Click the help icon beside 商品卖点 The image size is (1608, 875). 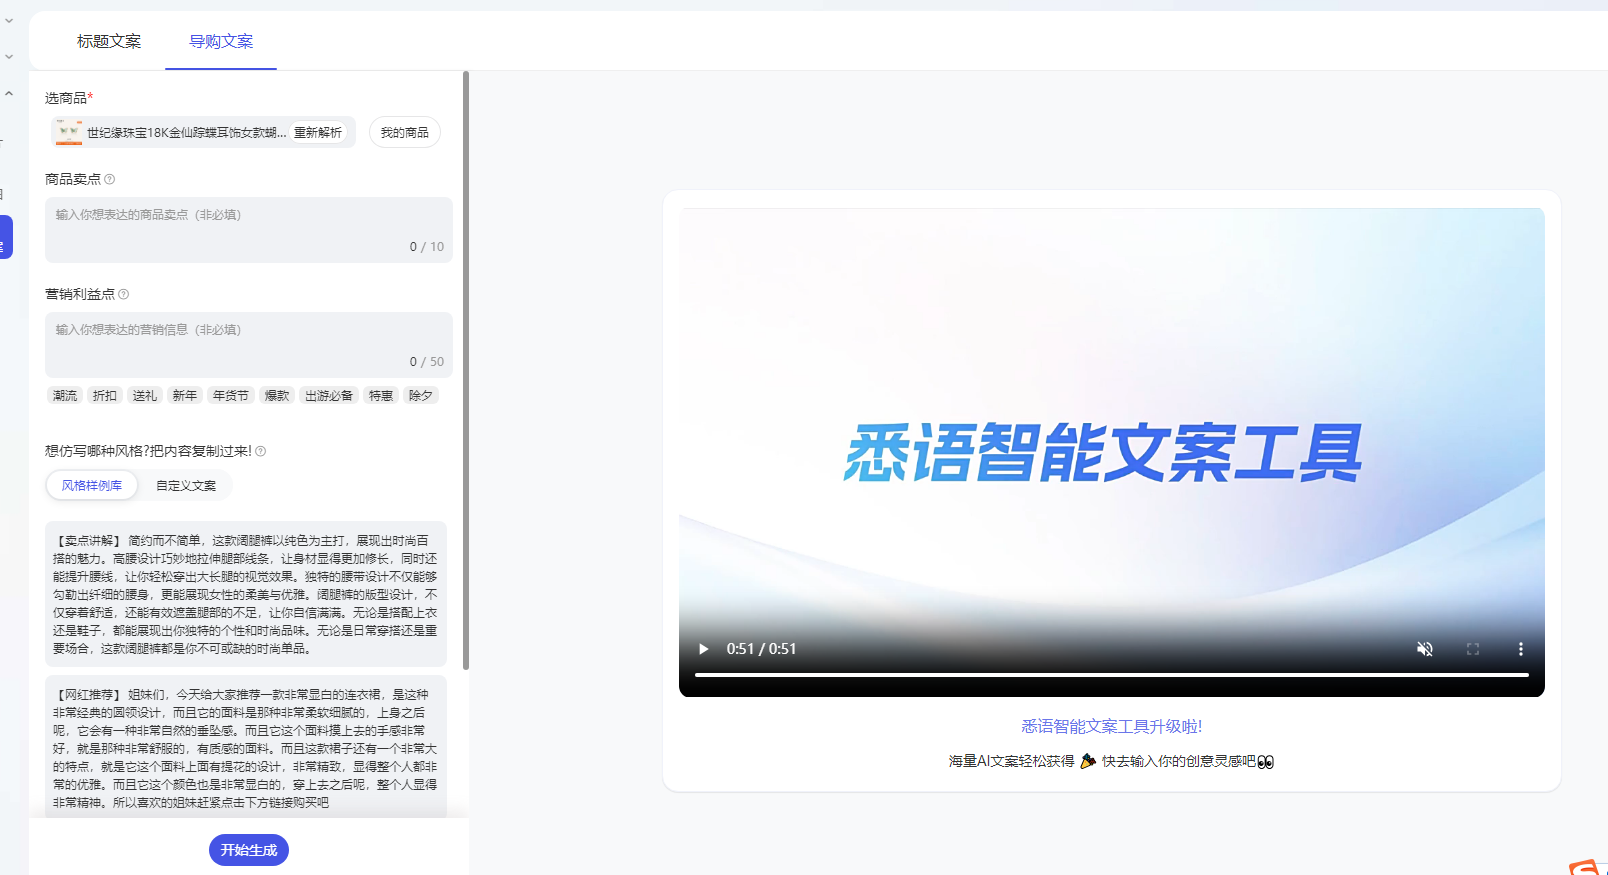[110, 179]
